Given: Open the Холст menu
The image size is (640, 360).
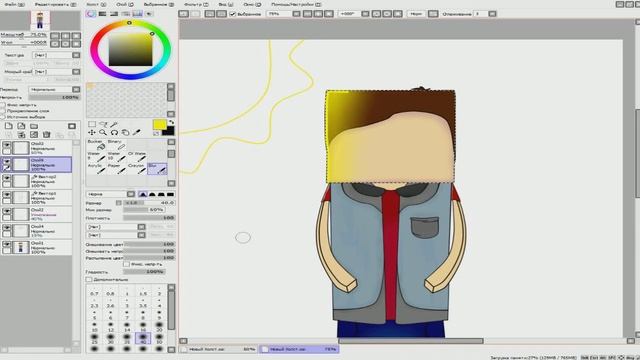Looking at the screenshot, I should tap(96, 4).
